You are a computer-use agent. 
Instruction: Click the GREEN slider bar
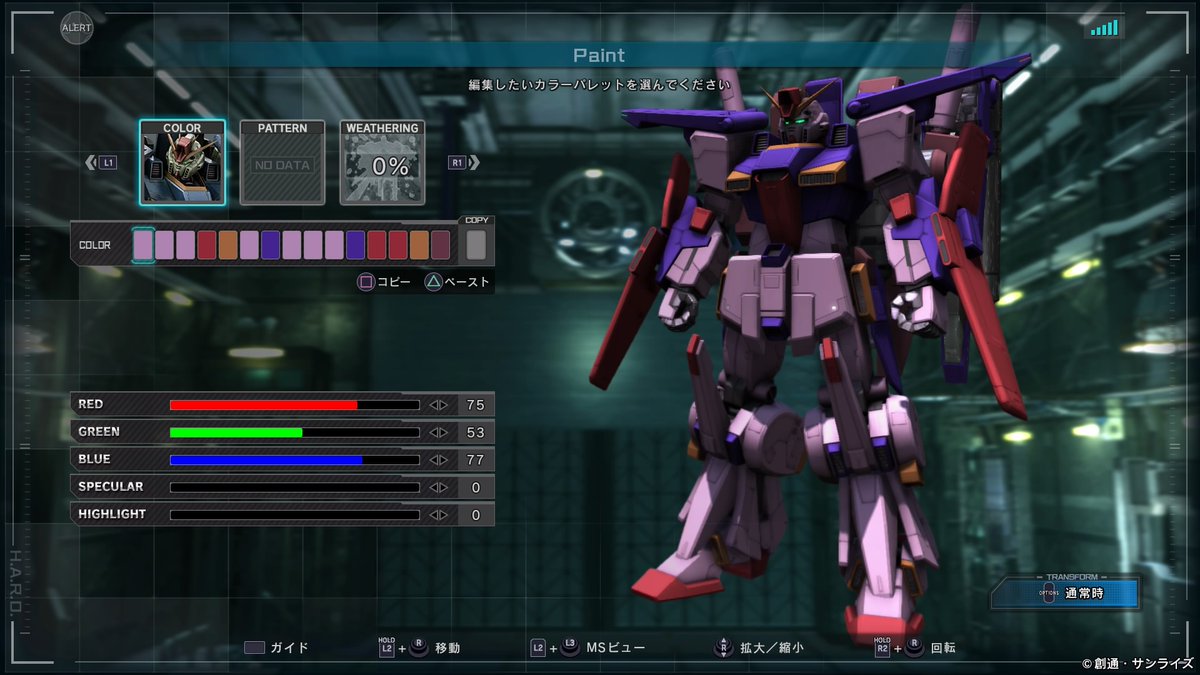click(295, 432)
